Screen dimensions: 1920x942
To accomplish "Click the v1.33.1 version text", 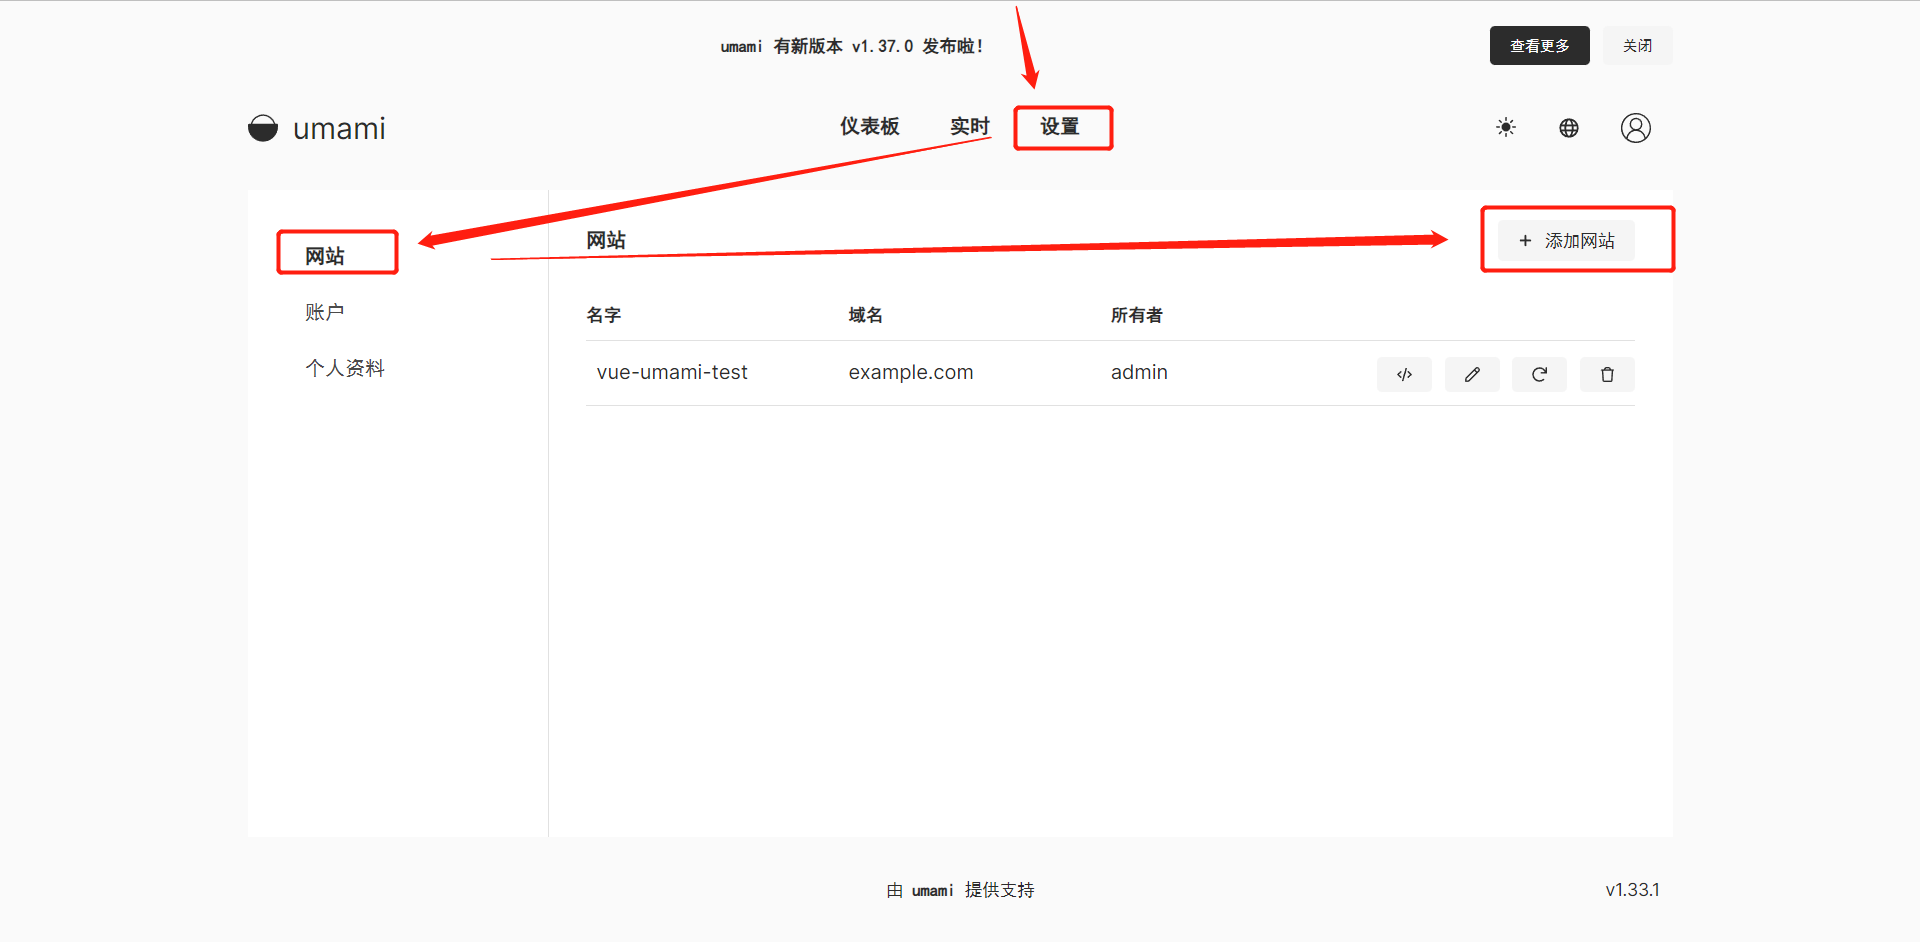I will click(x=1633, y=890).
